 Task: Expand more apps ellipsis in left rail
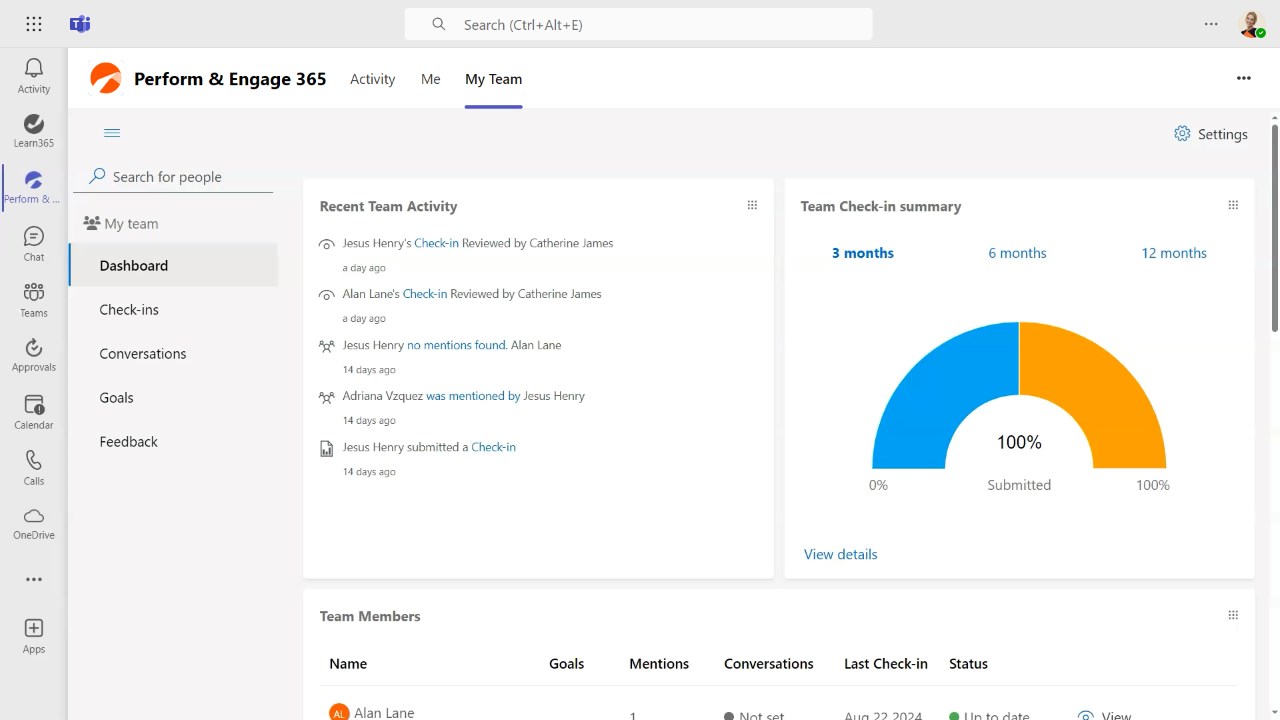(33, 579)
